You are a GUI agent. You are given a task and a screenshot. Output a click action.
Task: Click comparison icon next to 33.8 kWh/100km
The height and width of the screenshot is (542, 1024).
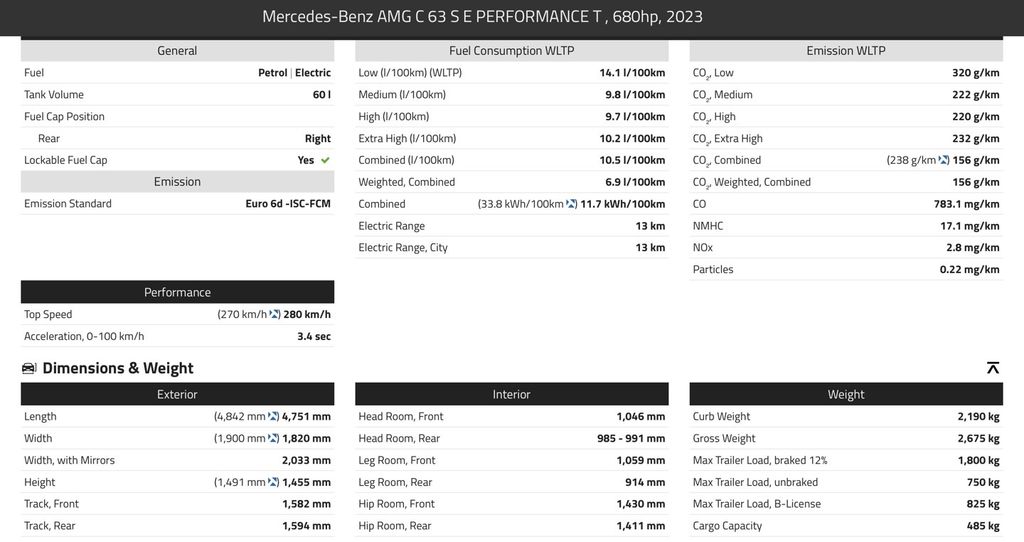click(x=571, y=204)
